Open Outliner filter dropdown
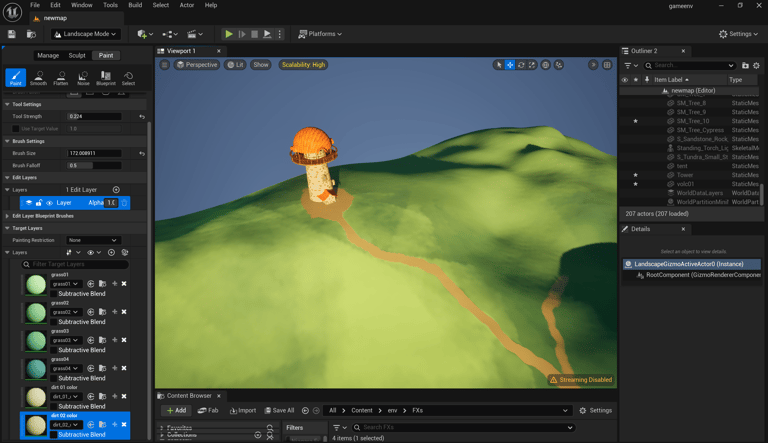Screen dimensions: 768x443 coord(630,65)
